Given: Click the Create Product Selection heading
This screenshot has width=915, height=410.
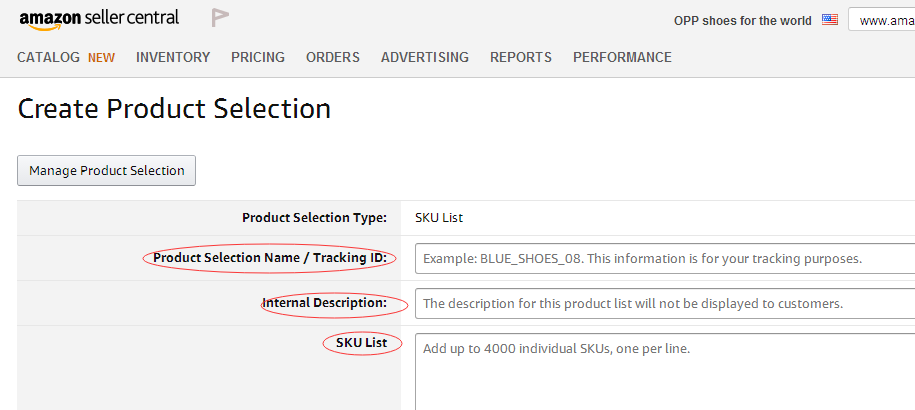Looking at the screenshot, I should coord(174,108).
